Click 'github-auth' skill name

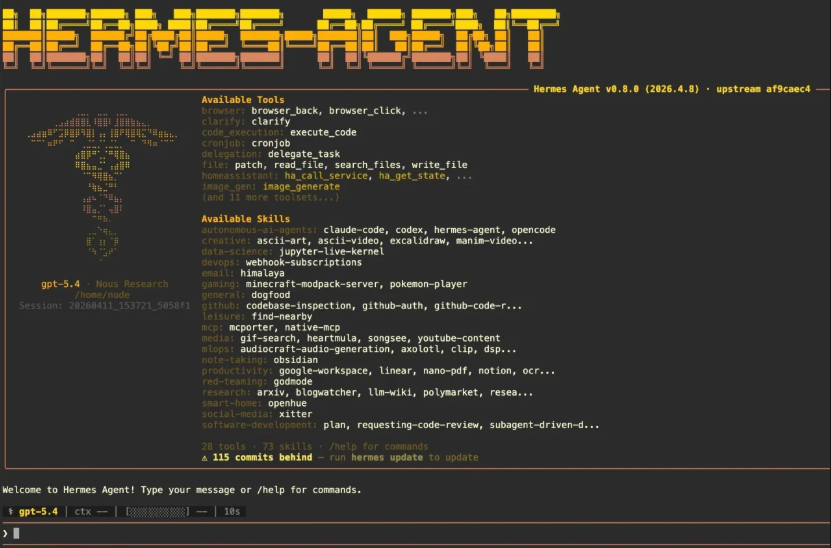(392, 306)
